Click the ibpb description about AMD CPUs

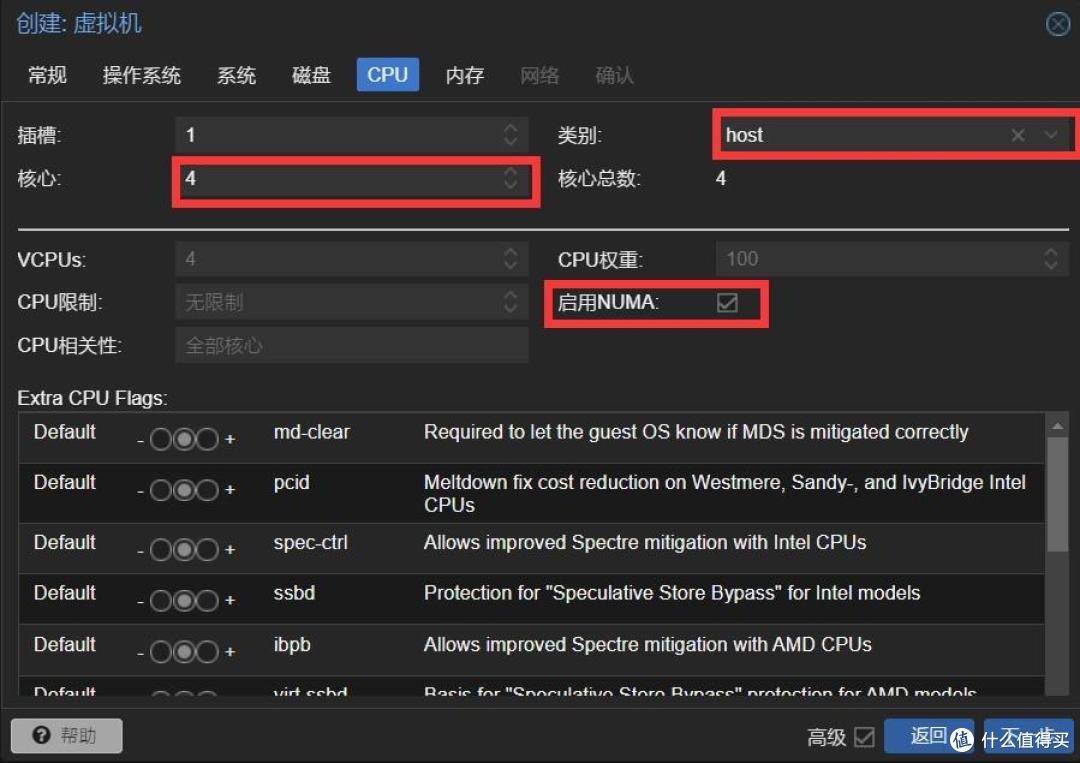647,645
